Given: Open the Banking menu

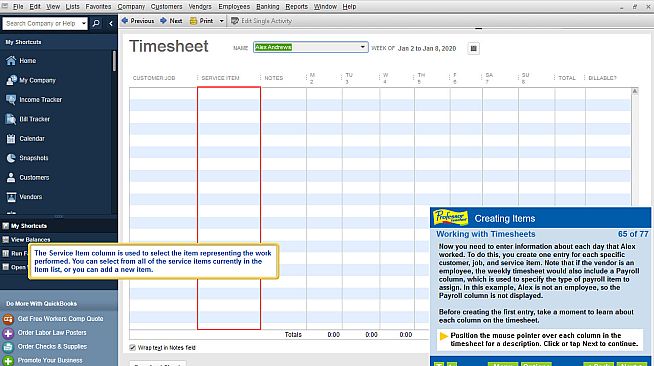Looking at the screenshot, I should coord(268,7).
